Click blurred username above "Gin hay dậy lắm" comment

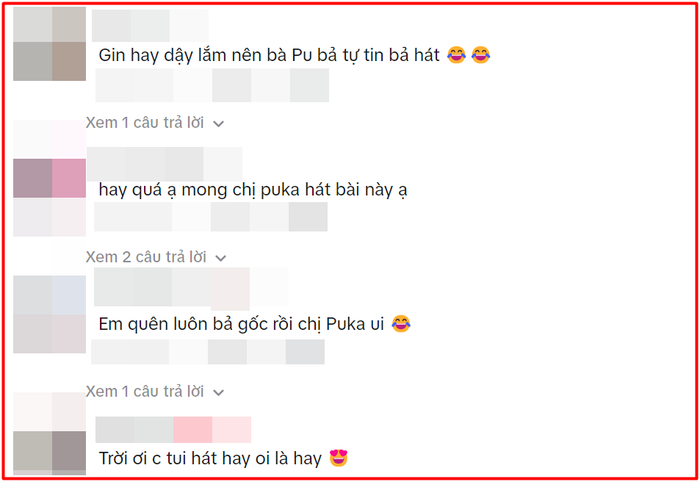[150, 26]
